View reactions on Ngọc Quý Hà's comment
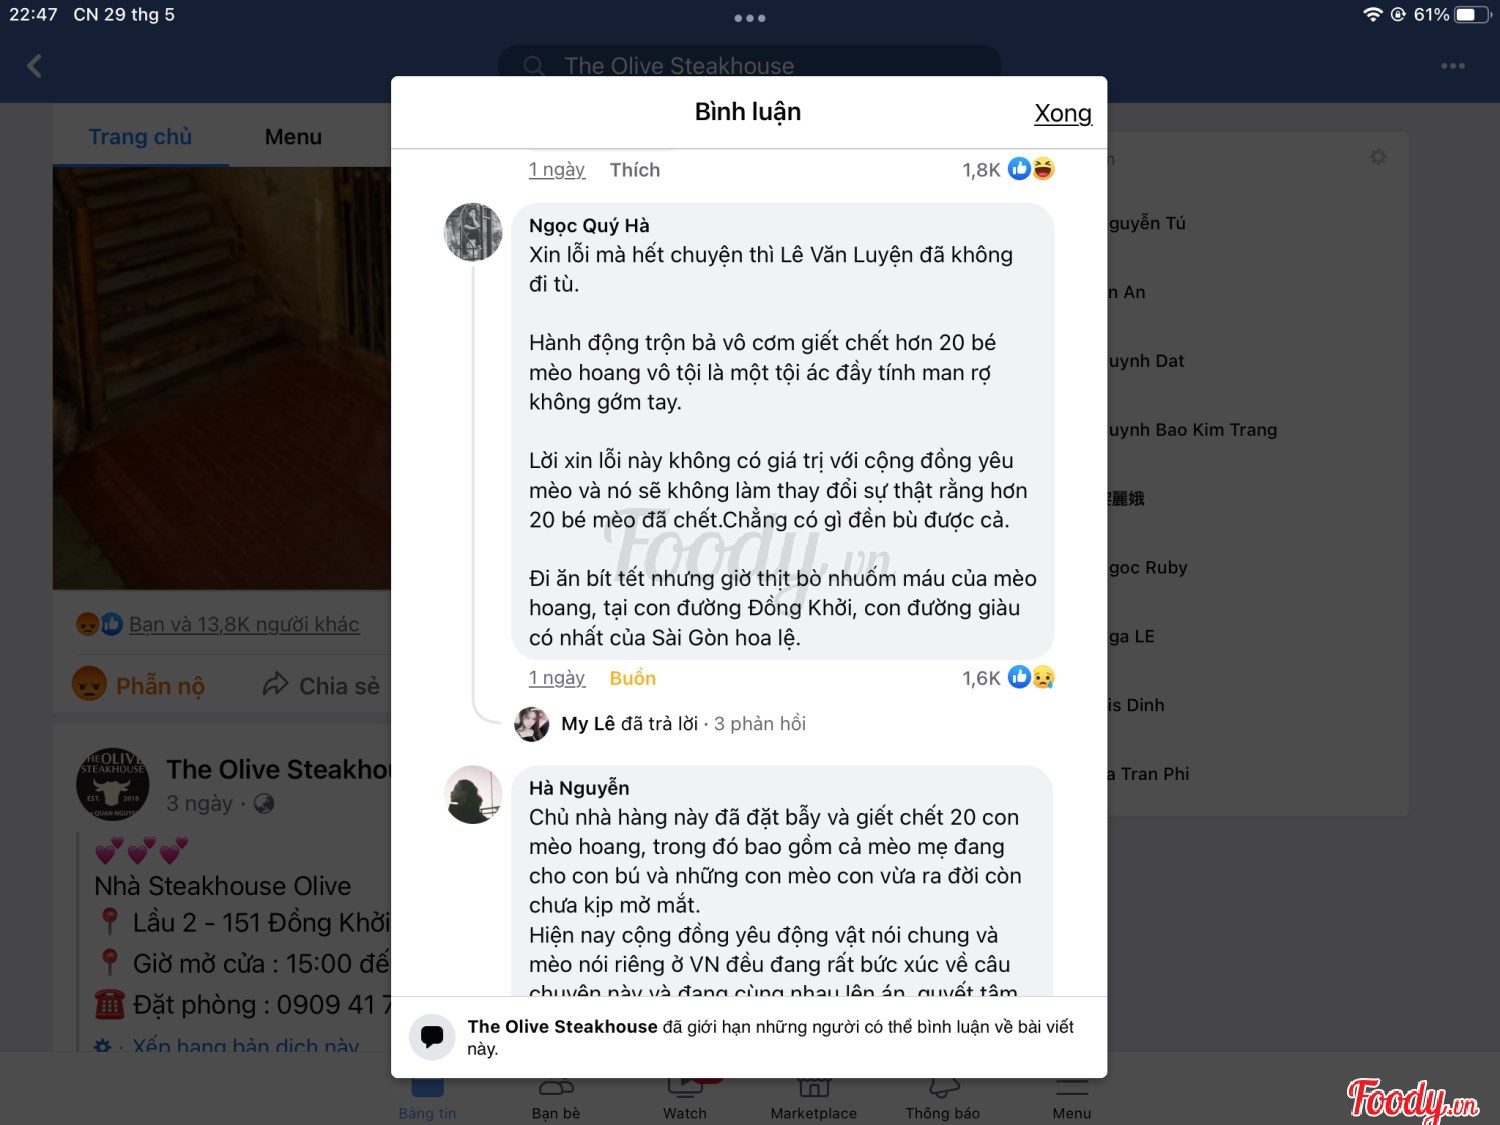 (1008, 678)
